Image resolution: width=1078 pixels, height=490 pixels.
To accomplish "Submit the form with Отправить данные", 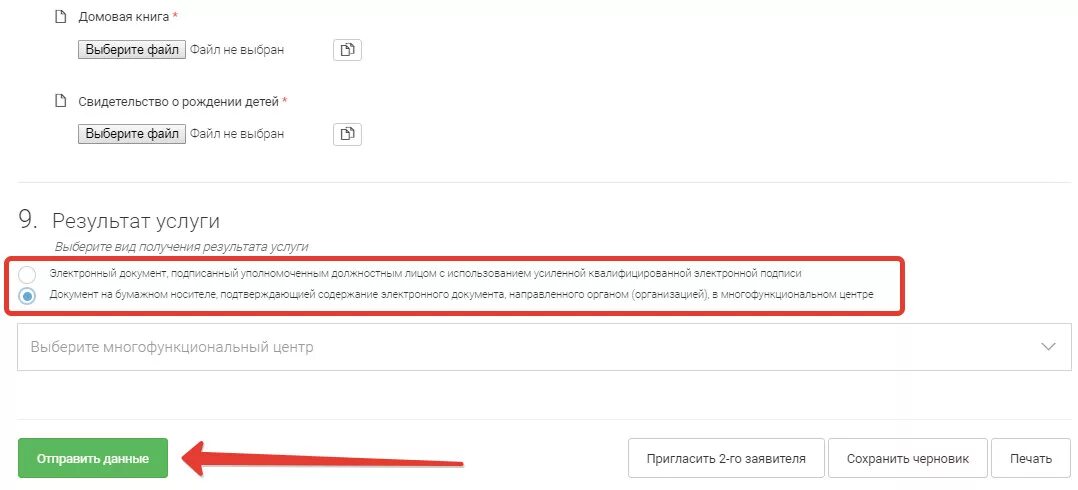I will [93, 459].
